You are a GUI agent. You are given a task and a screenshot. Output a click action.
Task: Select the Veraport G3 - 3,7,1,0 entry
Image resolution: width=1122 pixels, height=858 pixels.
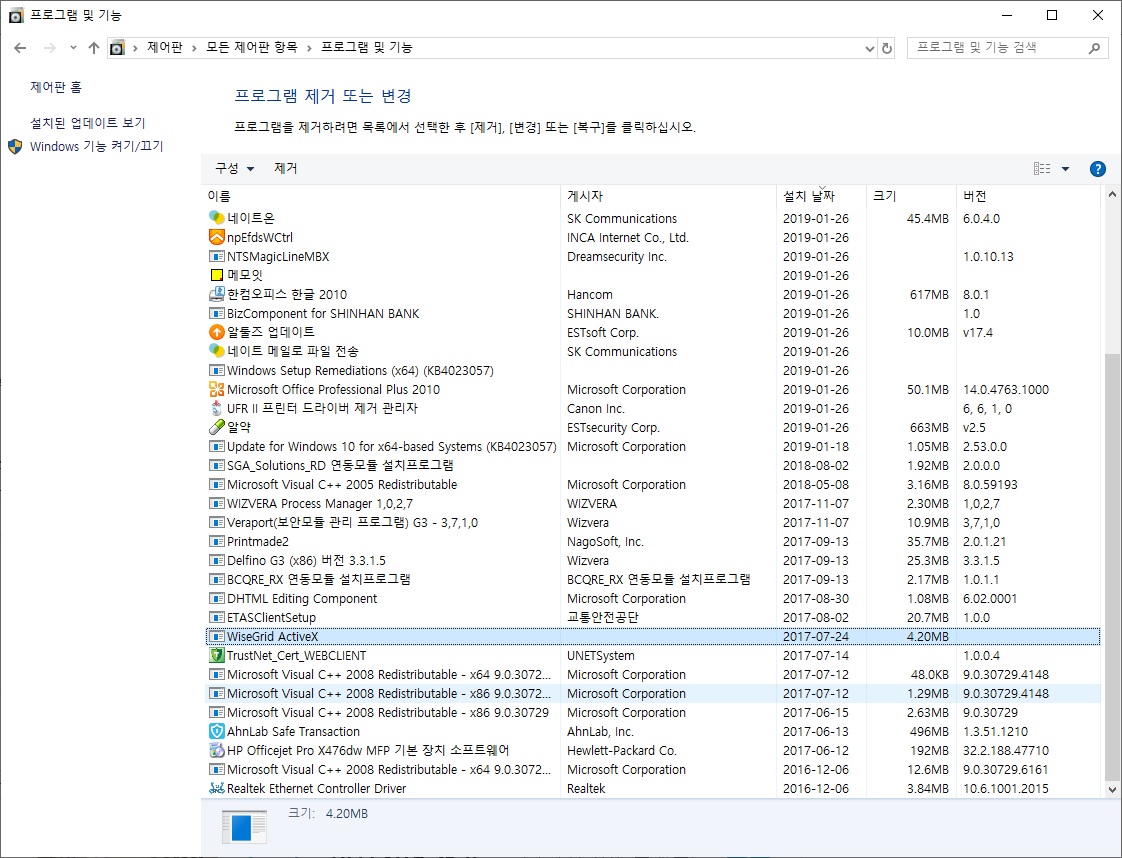[653, 522]
